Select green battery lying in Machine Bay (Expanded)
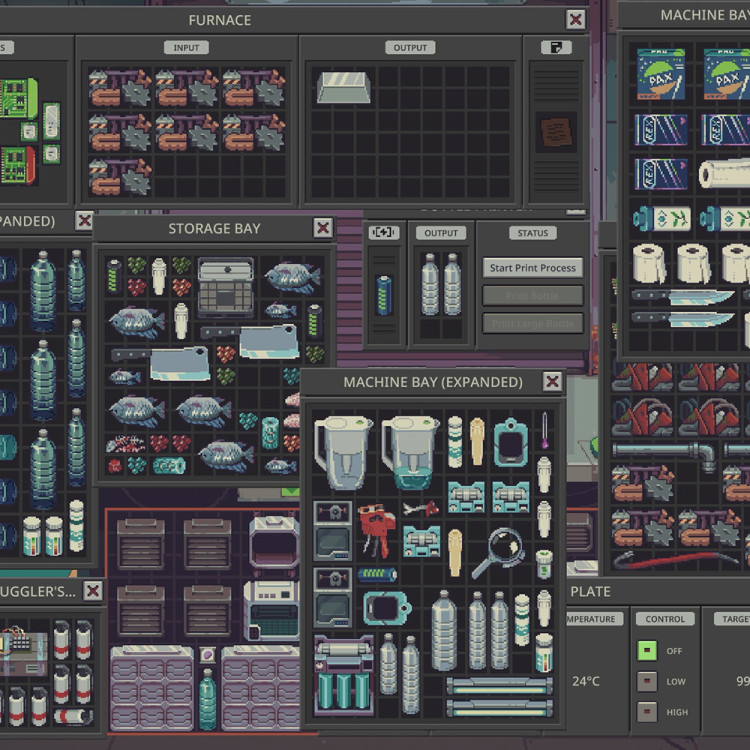The height and width of the screenshot is (750, 750). (377, 574)
